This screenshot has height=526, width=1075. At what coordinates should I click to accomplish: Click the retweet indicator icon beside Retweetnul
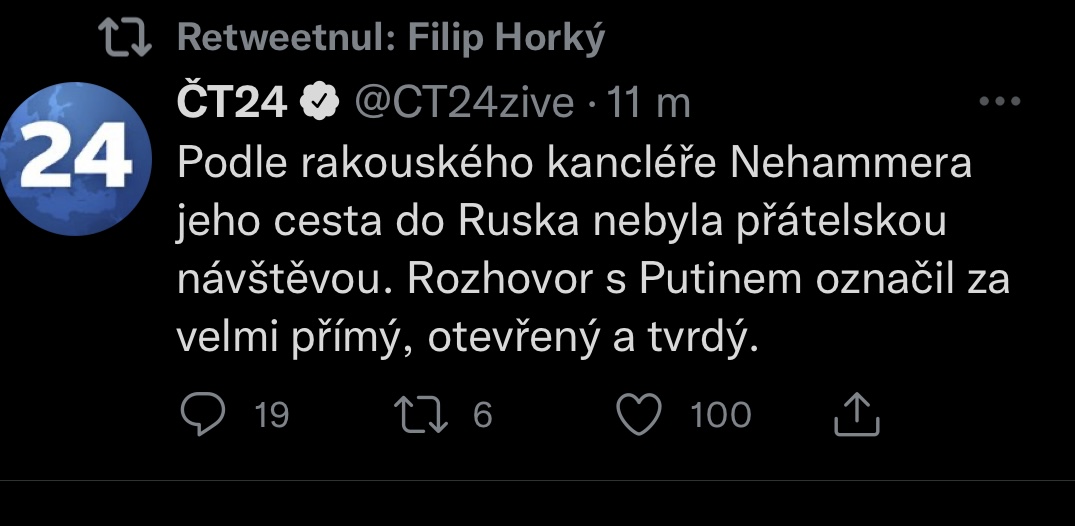[x=127, y=38]
